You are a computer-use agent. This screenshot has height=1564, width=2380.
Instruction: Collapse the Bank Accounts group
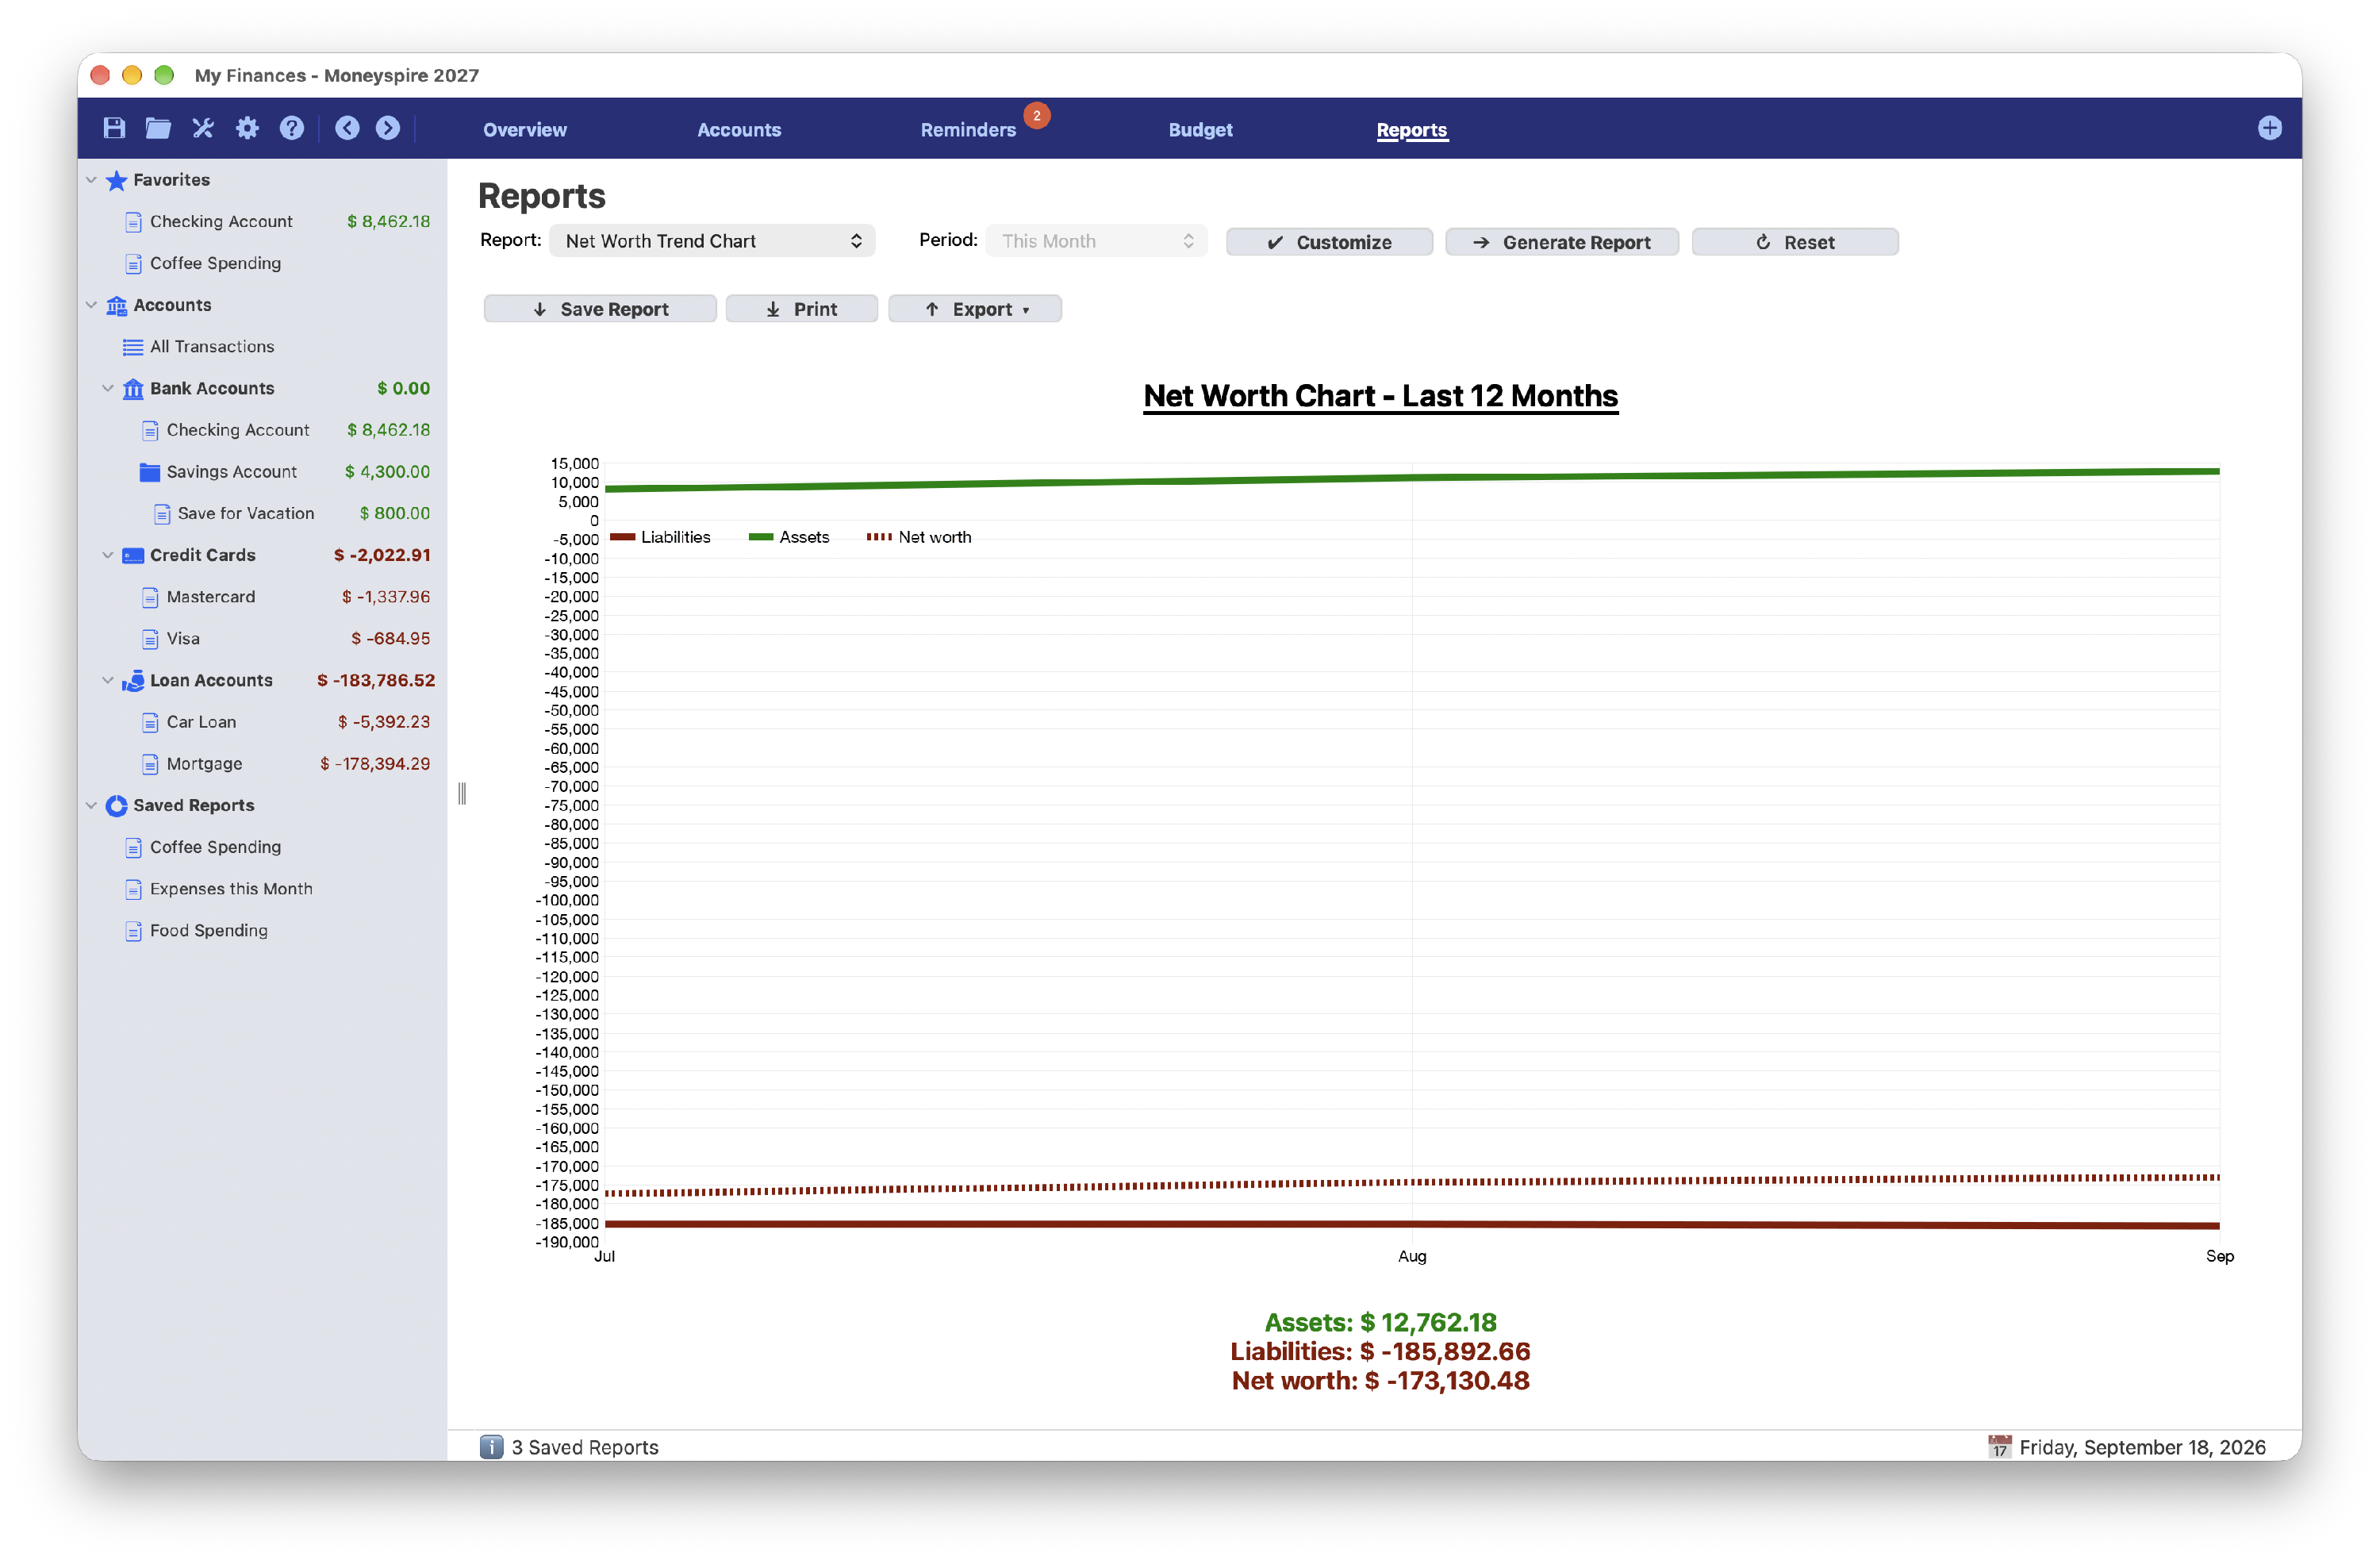tap(108, 388)
